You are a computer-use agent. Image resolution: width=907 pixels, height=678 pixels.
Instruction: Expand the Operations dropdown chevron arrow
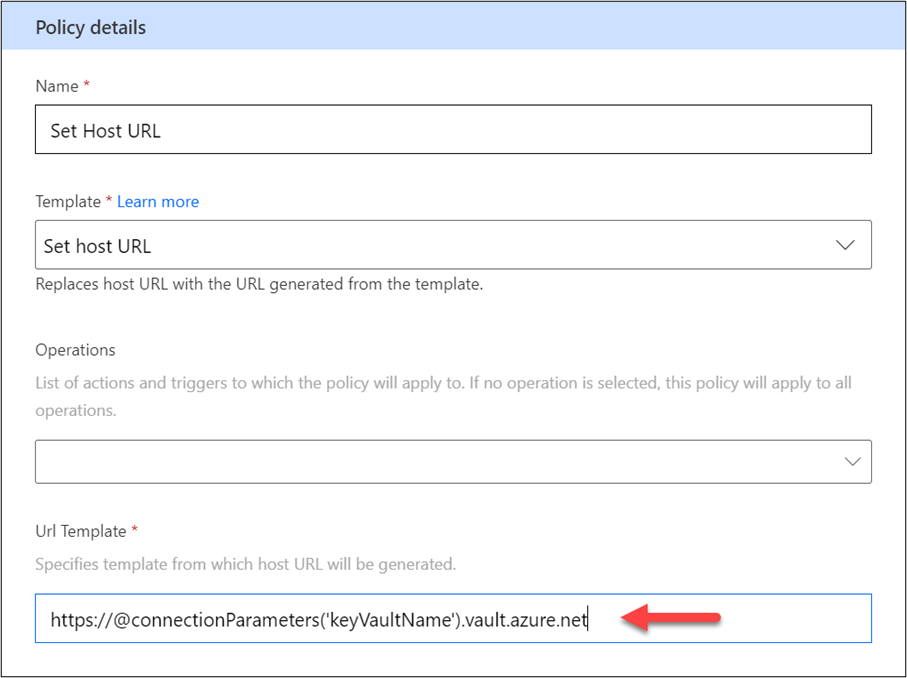tap(851, 461)
